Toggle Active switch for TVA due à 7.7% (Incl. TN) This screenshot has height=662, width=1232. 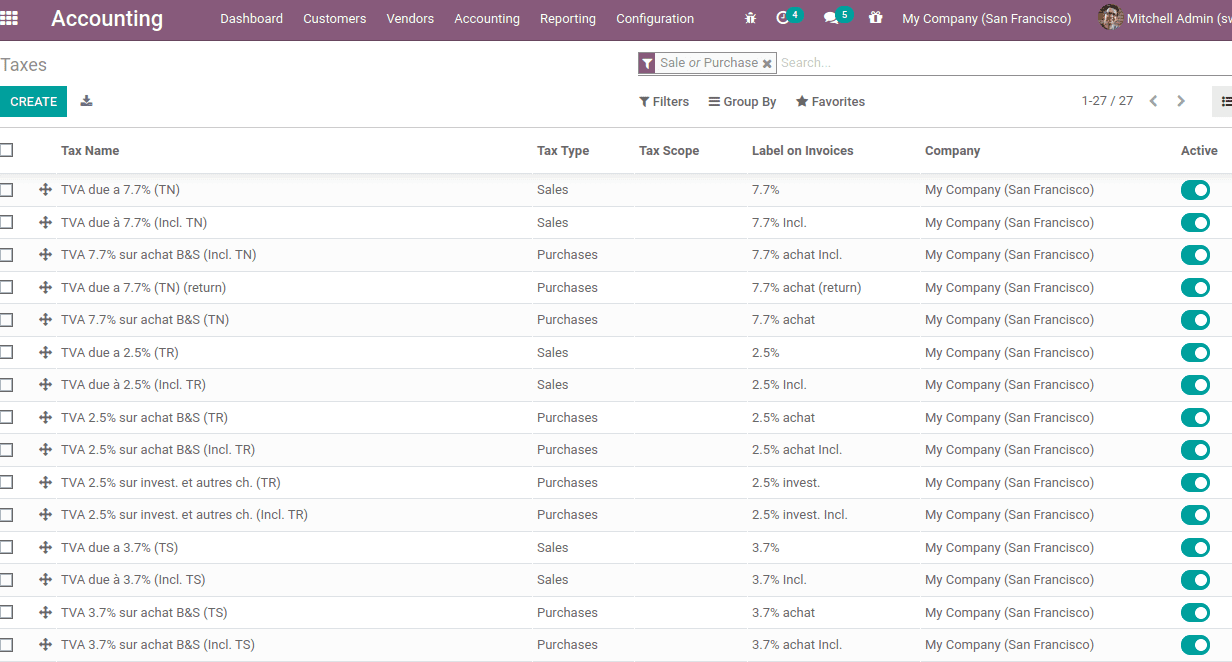[x=1195, y=222]
